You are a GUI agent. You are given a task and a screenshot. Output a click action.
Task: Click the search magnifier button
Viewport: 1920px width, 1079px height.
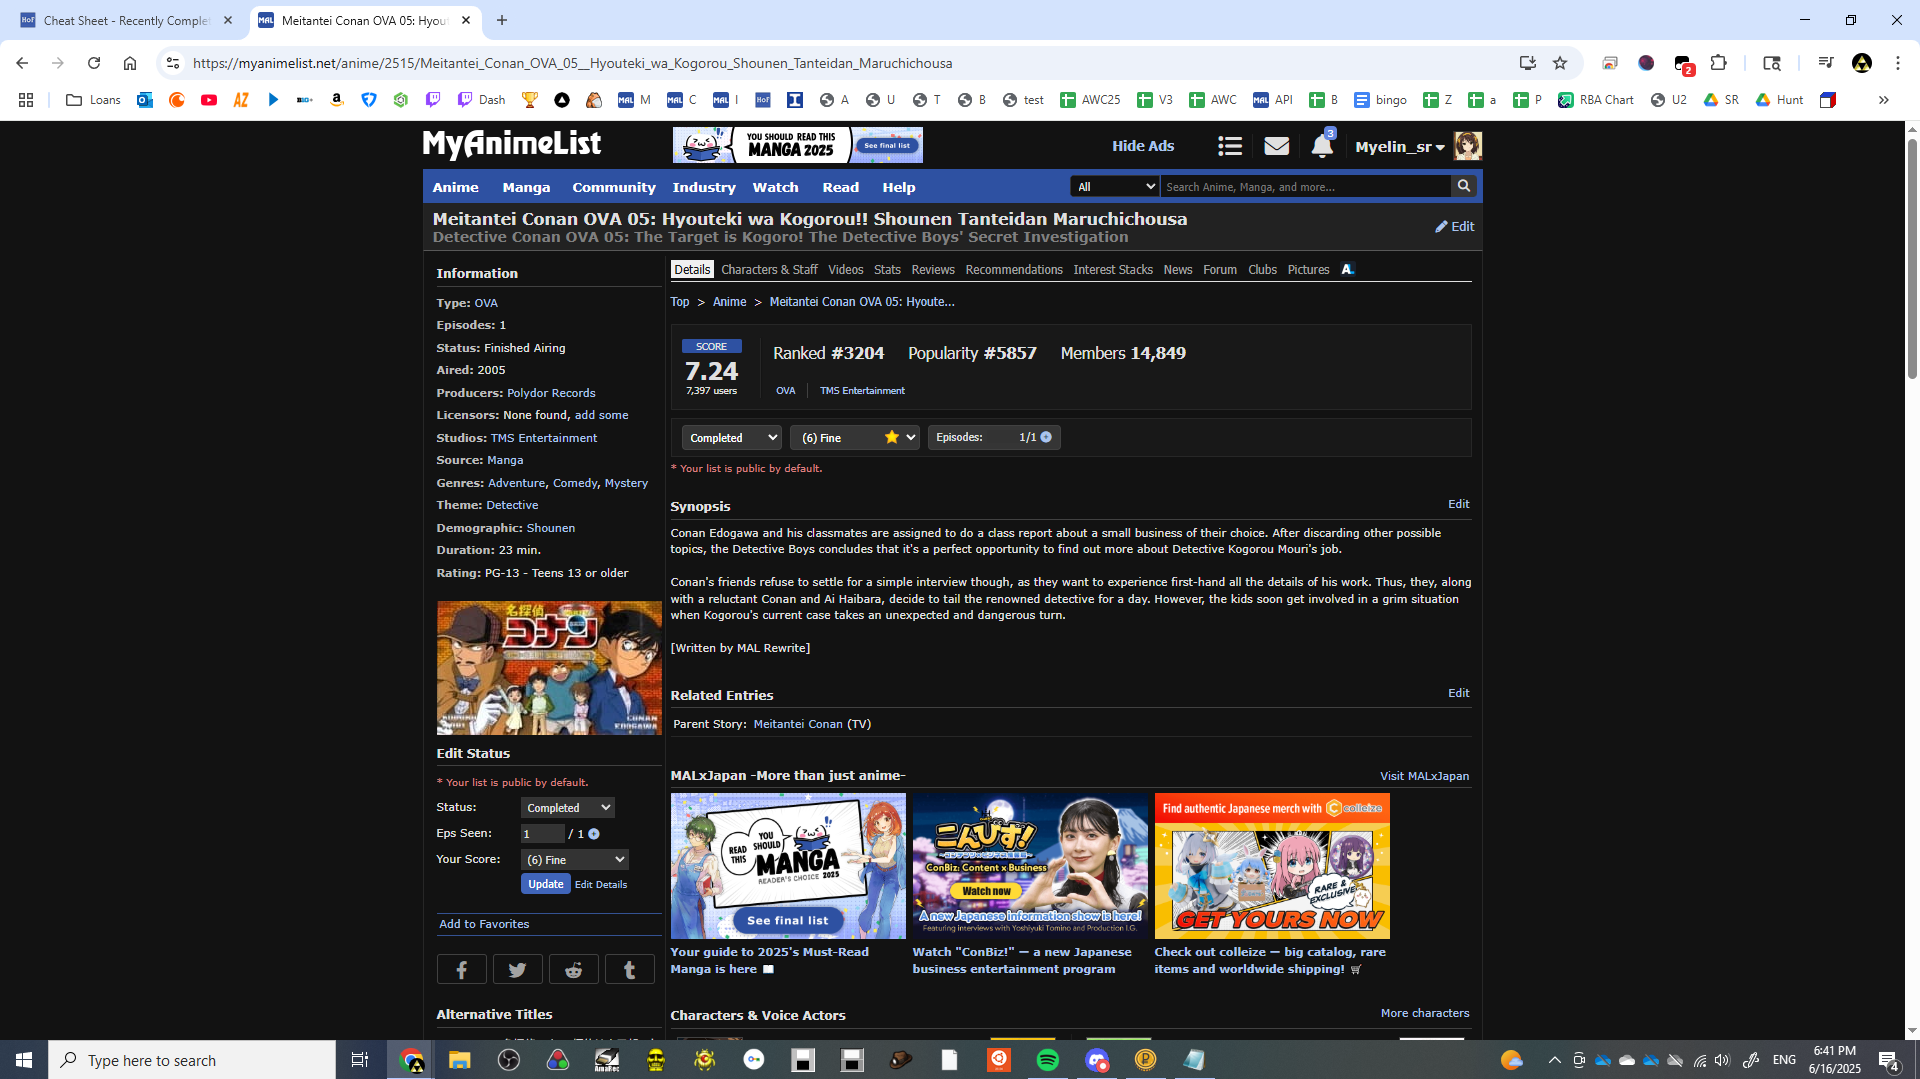pos(1464,186)
